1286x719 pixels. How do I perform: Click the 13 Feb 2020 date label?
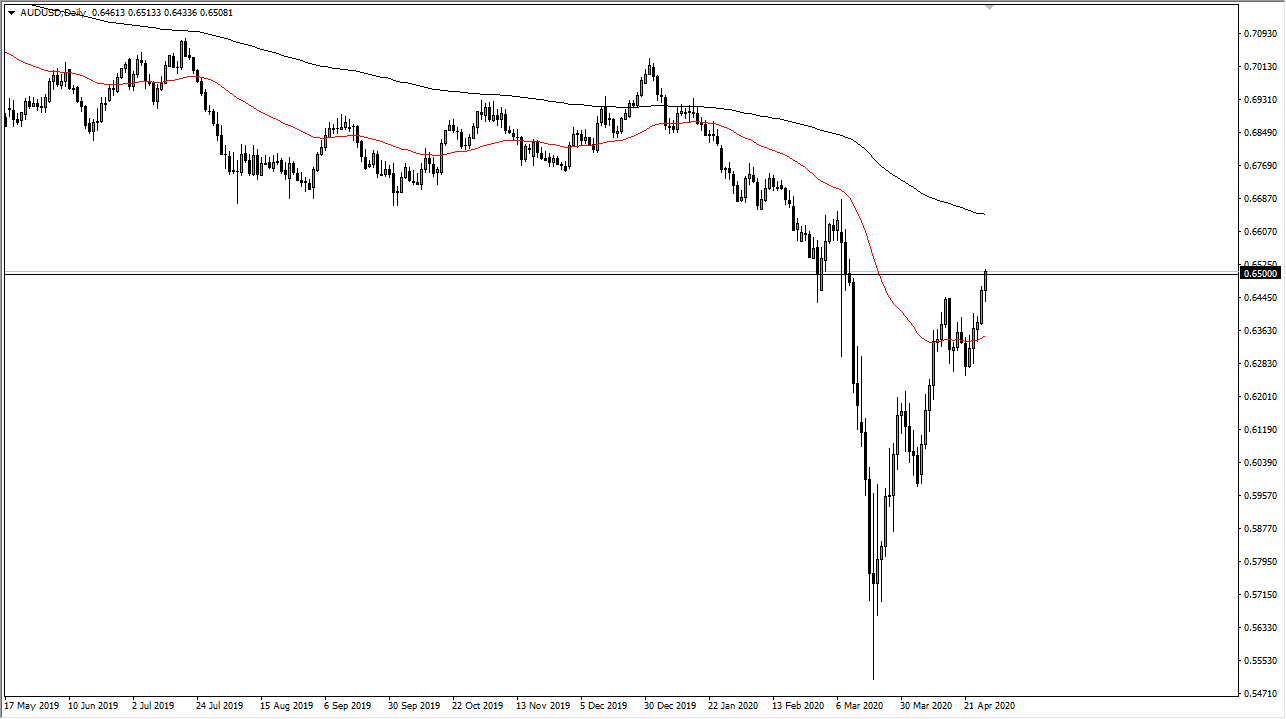pos(798,706)
